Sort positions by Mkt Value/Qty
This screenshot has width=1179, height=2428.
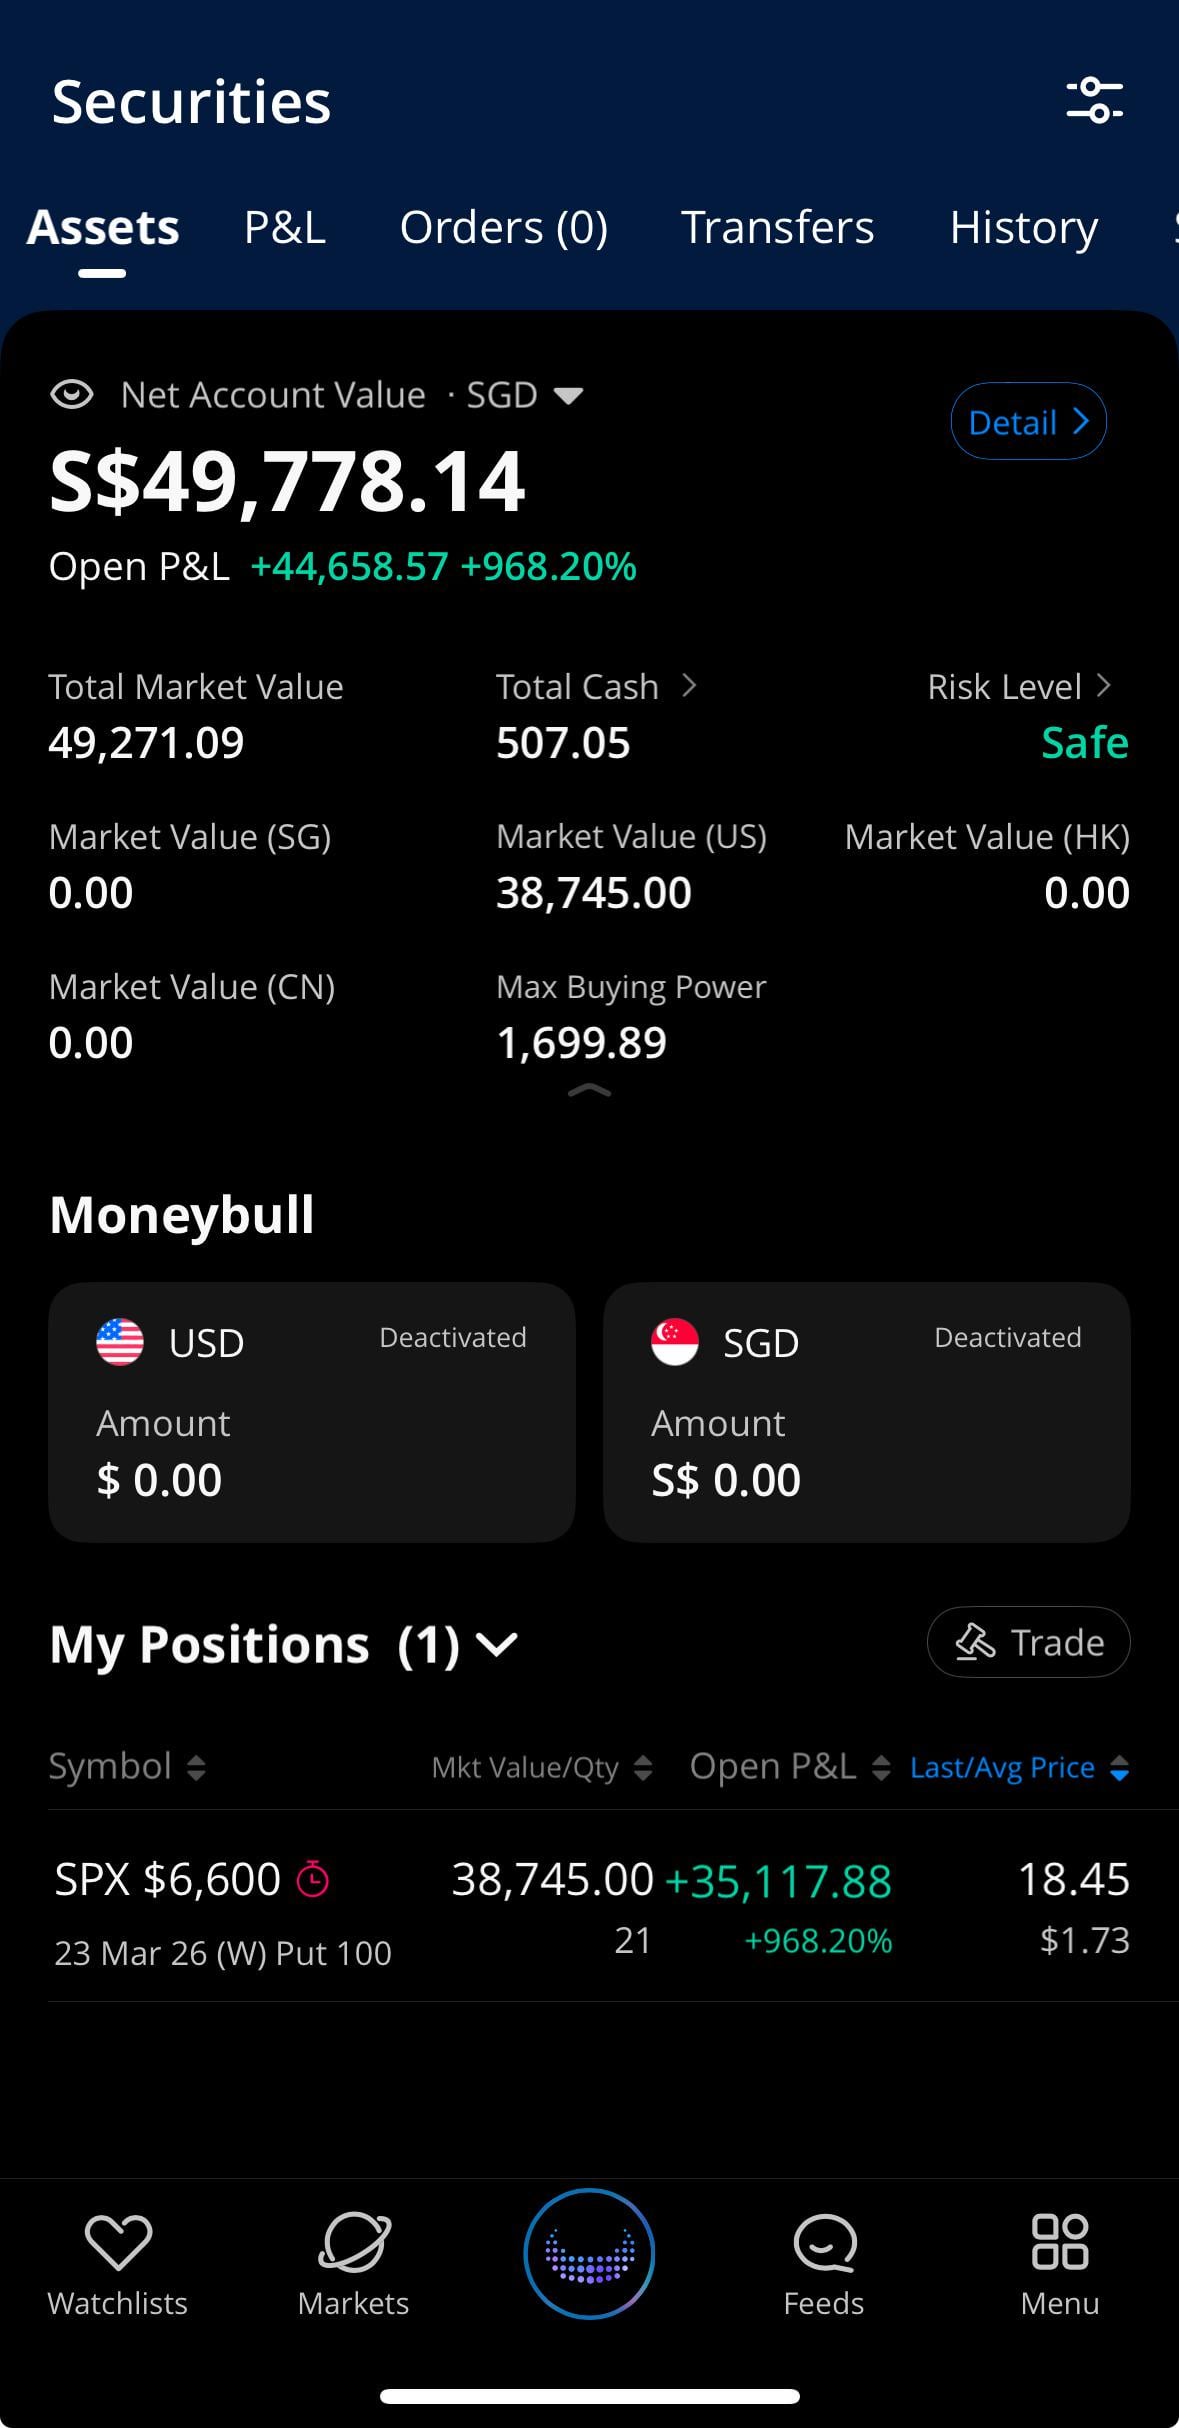[x=541, y=1768]
